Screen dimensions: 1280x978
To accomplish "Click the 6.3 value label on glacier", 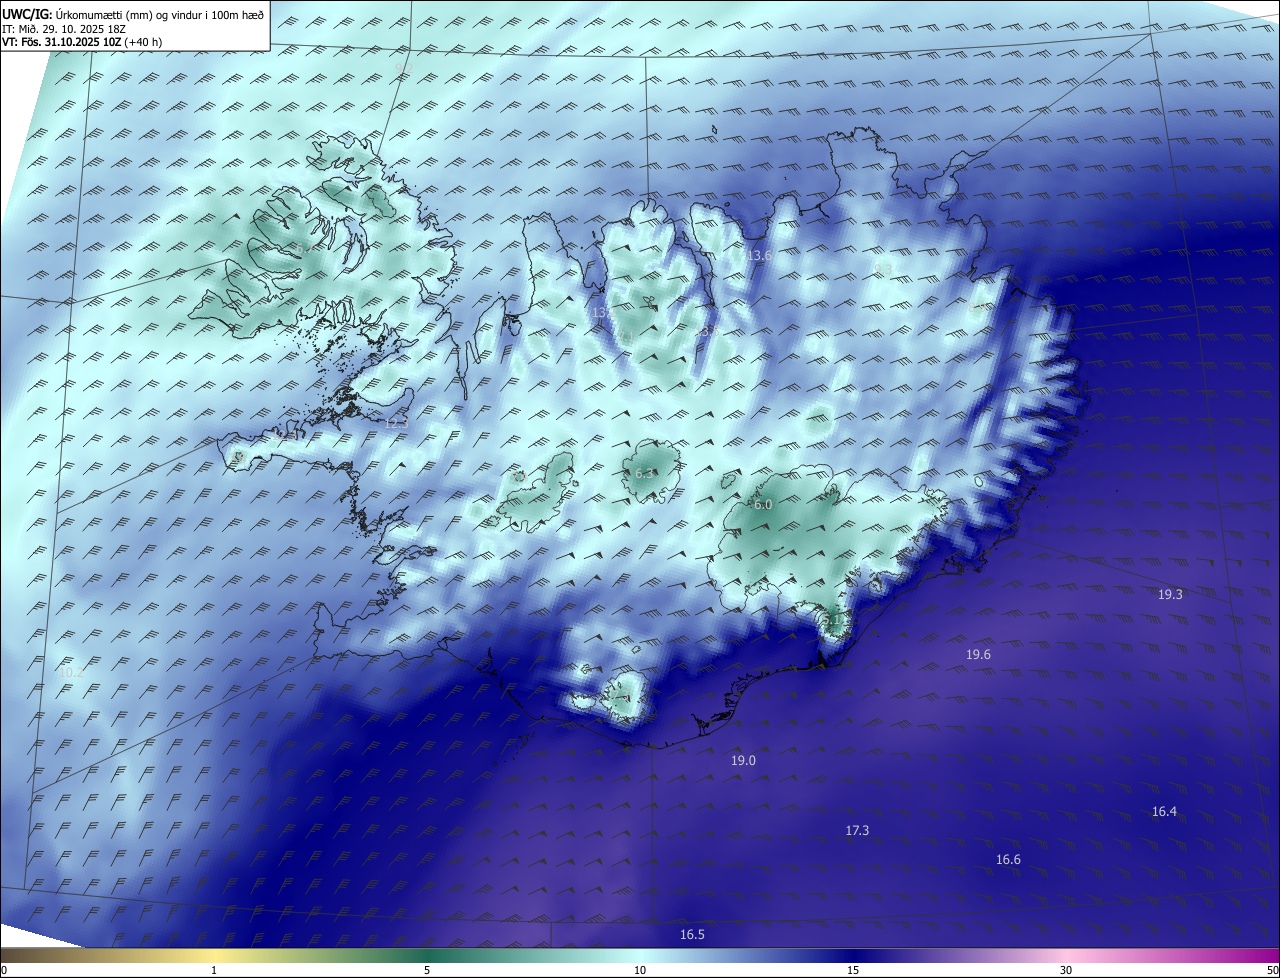I will point(644,473).
